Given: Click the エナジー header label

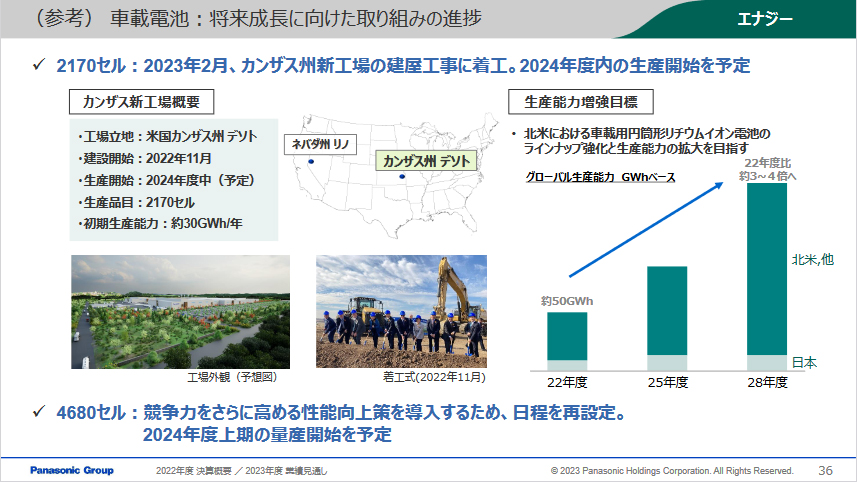Looking at the screenshot, I should [765, 19].
